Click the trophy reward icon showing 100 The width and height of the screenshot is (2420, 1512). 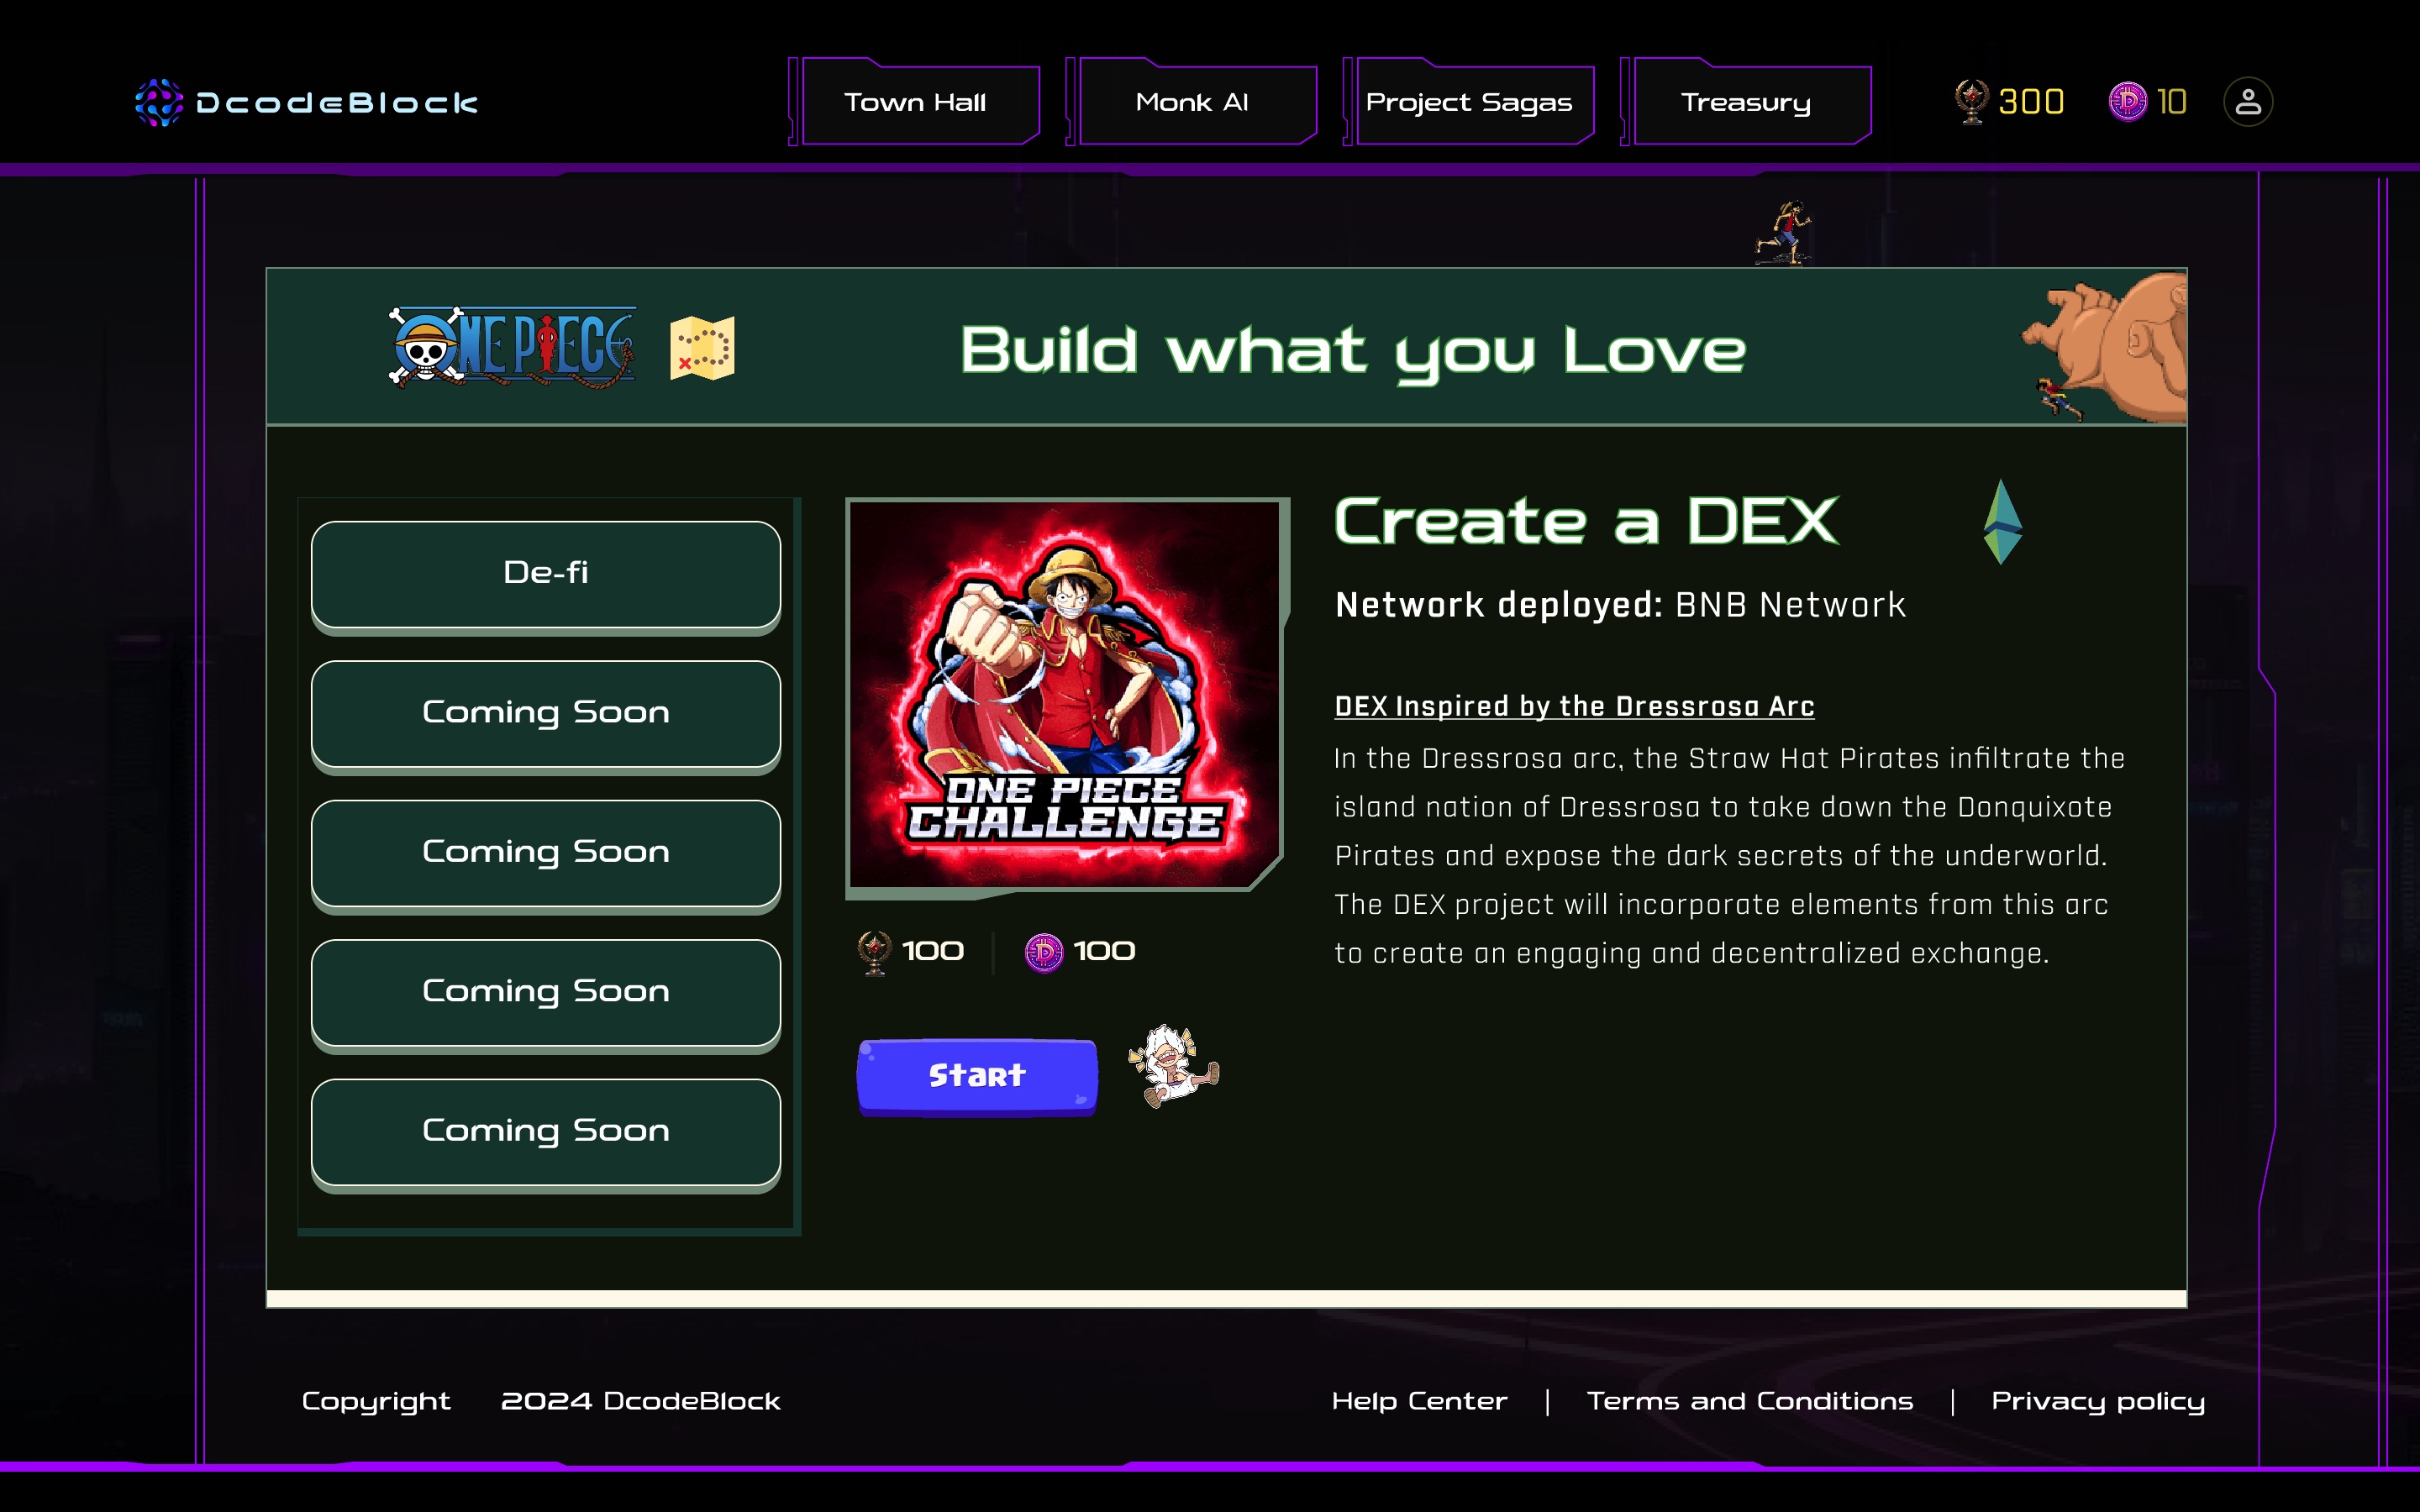[x=874, y=952]
